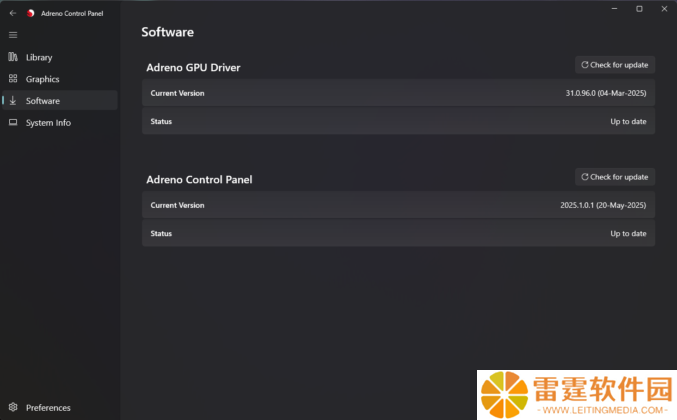677x420 pixels.
Task: Click Control Panel Status label
Action: point(161,234)
